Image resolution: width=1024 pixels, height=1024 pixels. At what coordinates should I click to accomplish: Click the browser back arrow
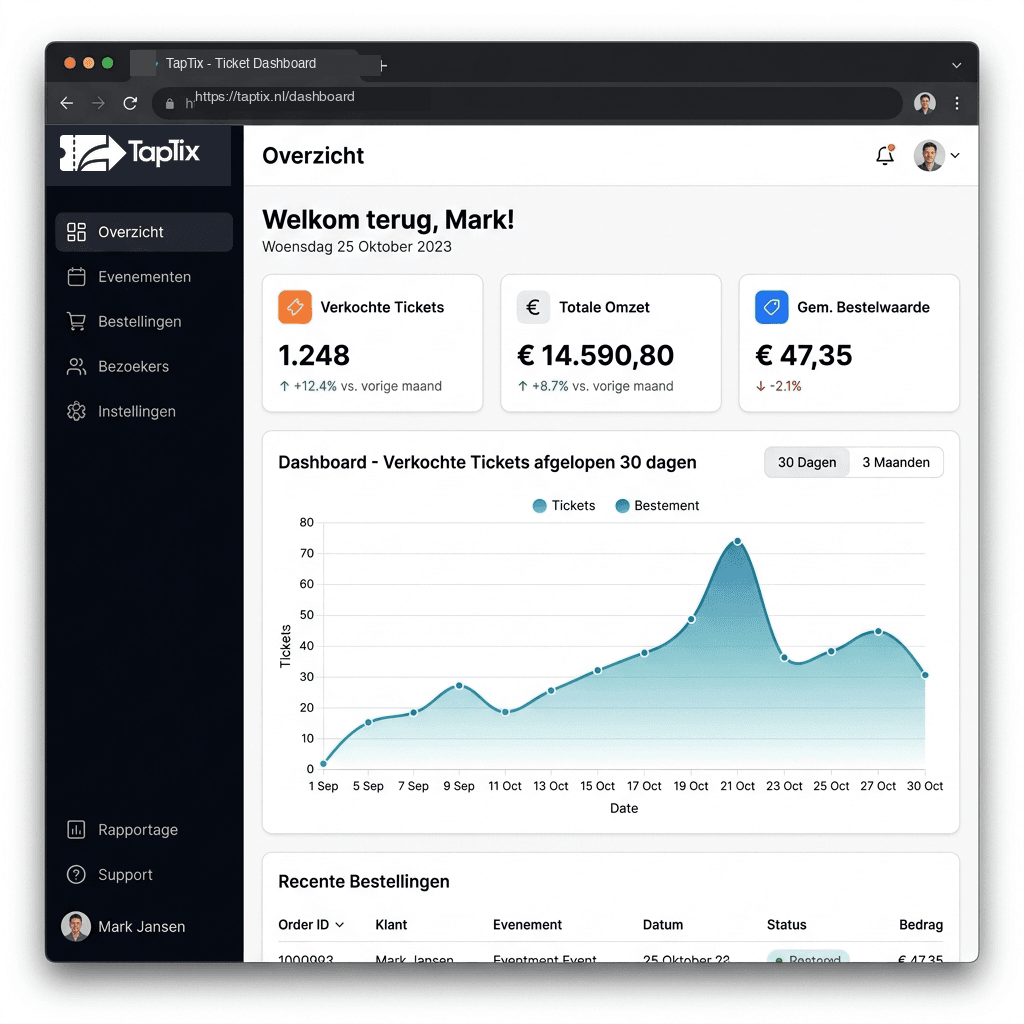coord(67,103)
